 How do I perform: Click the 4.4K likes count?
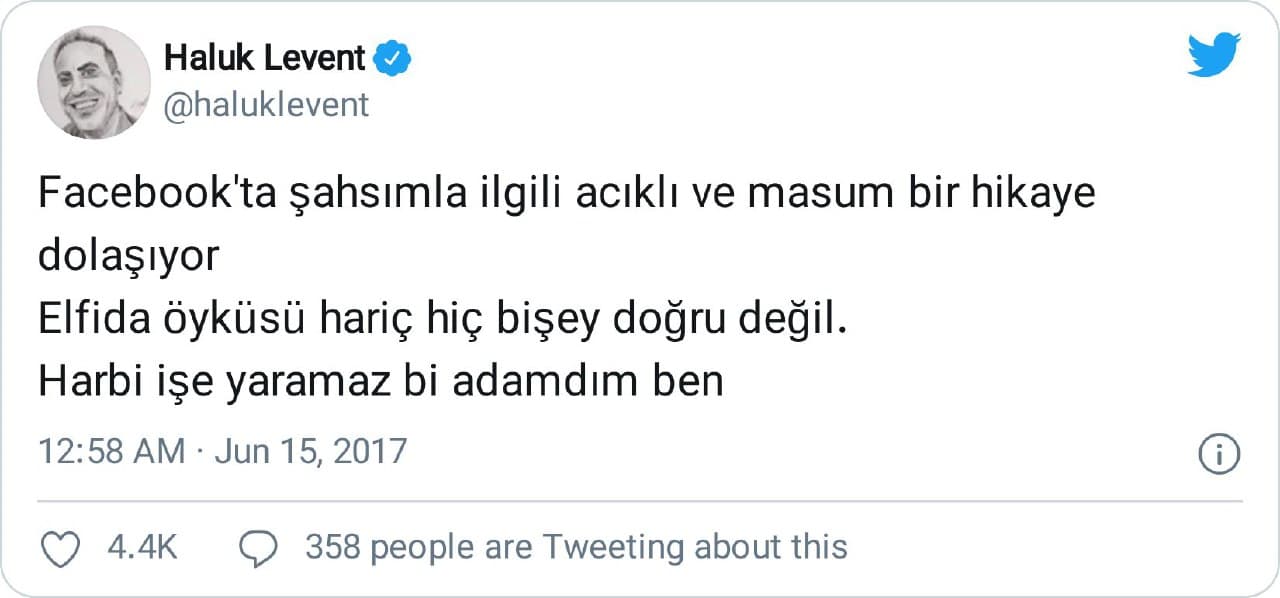click(142, 547)
